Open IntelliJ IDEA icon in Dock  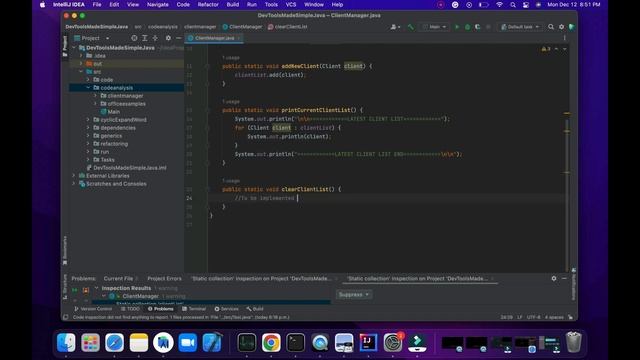(x=368, y=342)
